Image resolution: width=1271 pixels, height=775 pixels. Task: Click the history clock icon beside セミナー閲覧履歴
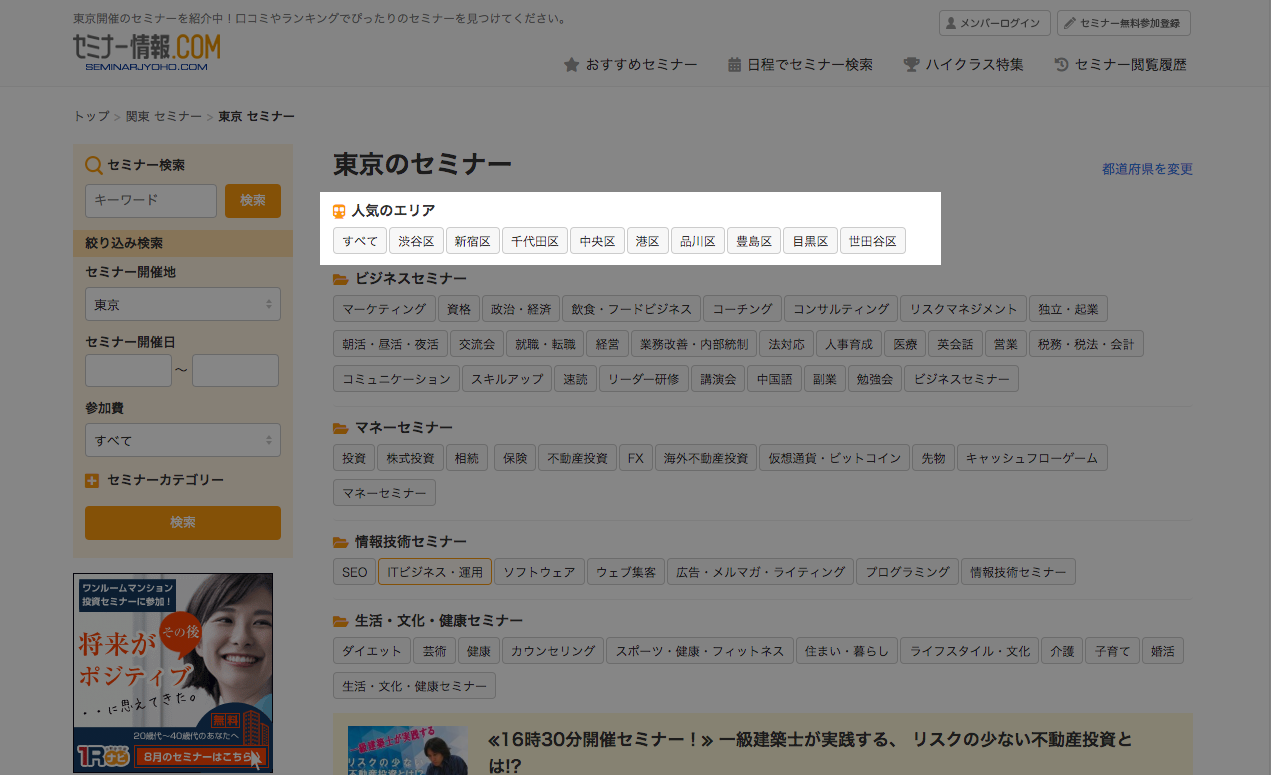click(1062, 65)
